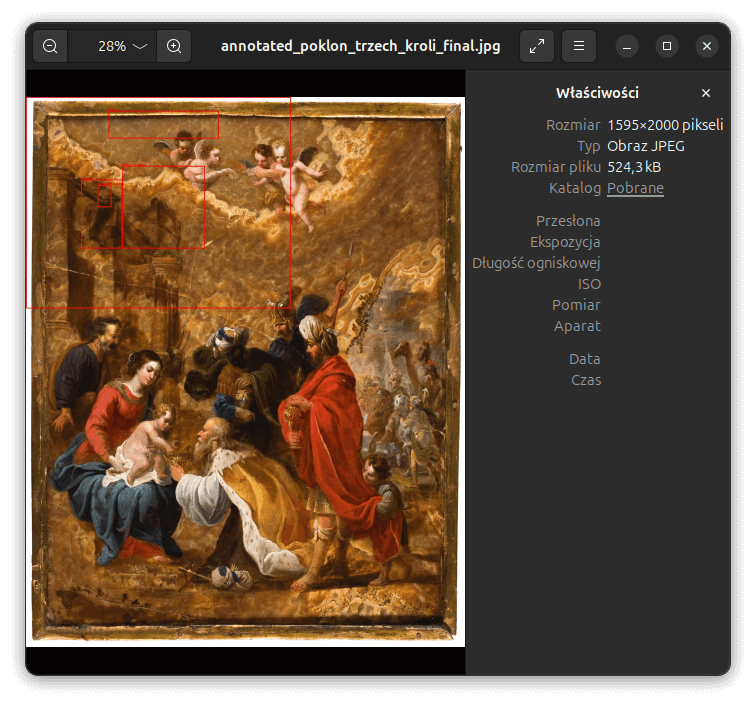Click the 'Aparat' label

click(578, 326)
